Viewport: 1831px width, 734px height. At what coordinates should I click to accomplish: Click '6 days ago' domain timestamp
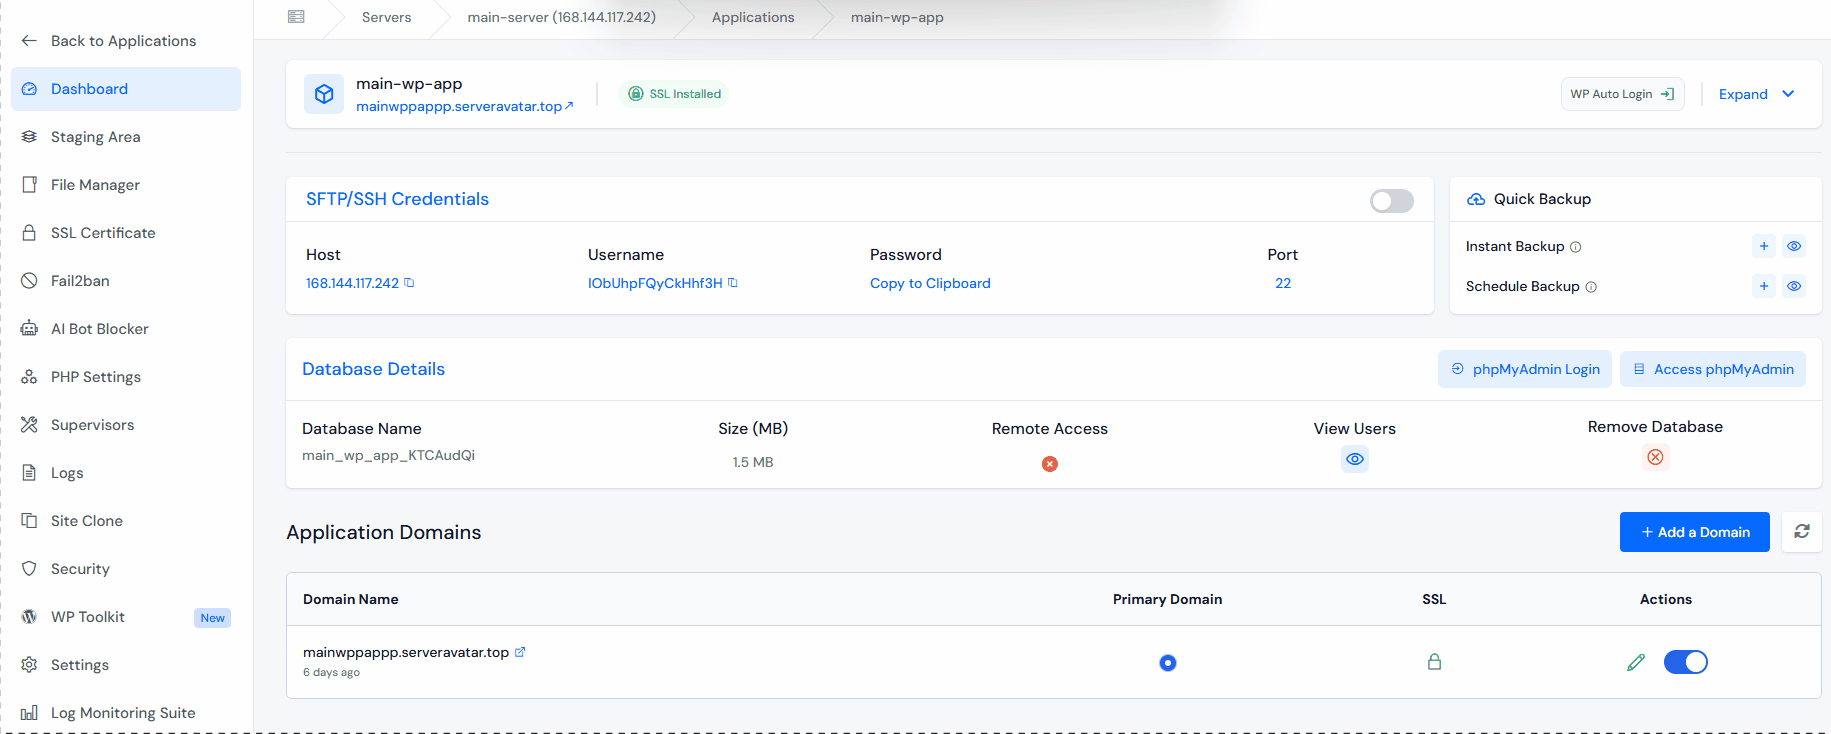pos(331,673)
